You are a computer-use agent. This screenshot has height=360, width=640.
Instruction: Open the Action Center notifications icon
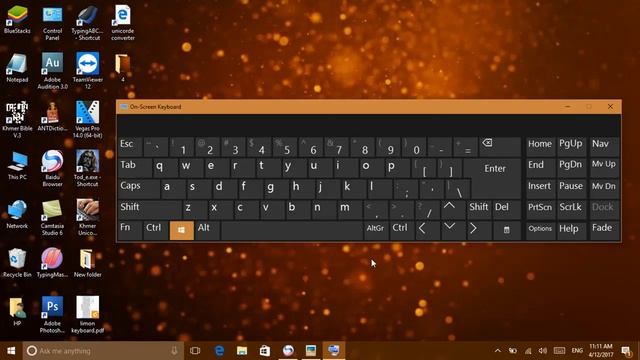(626, 351)
